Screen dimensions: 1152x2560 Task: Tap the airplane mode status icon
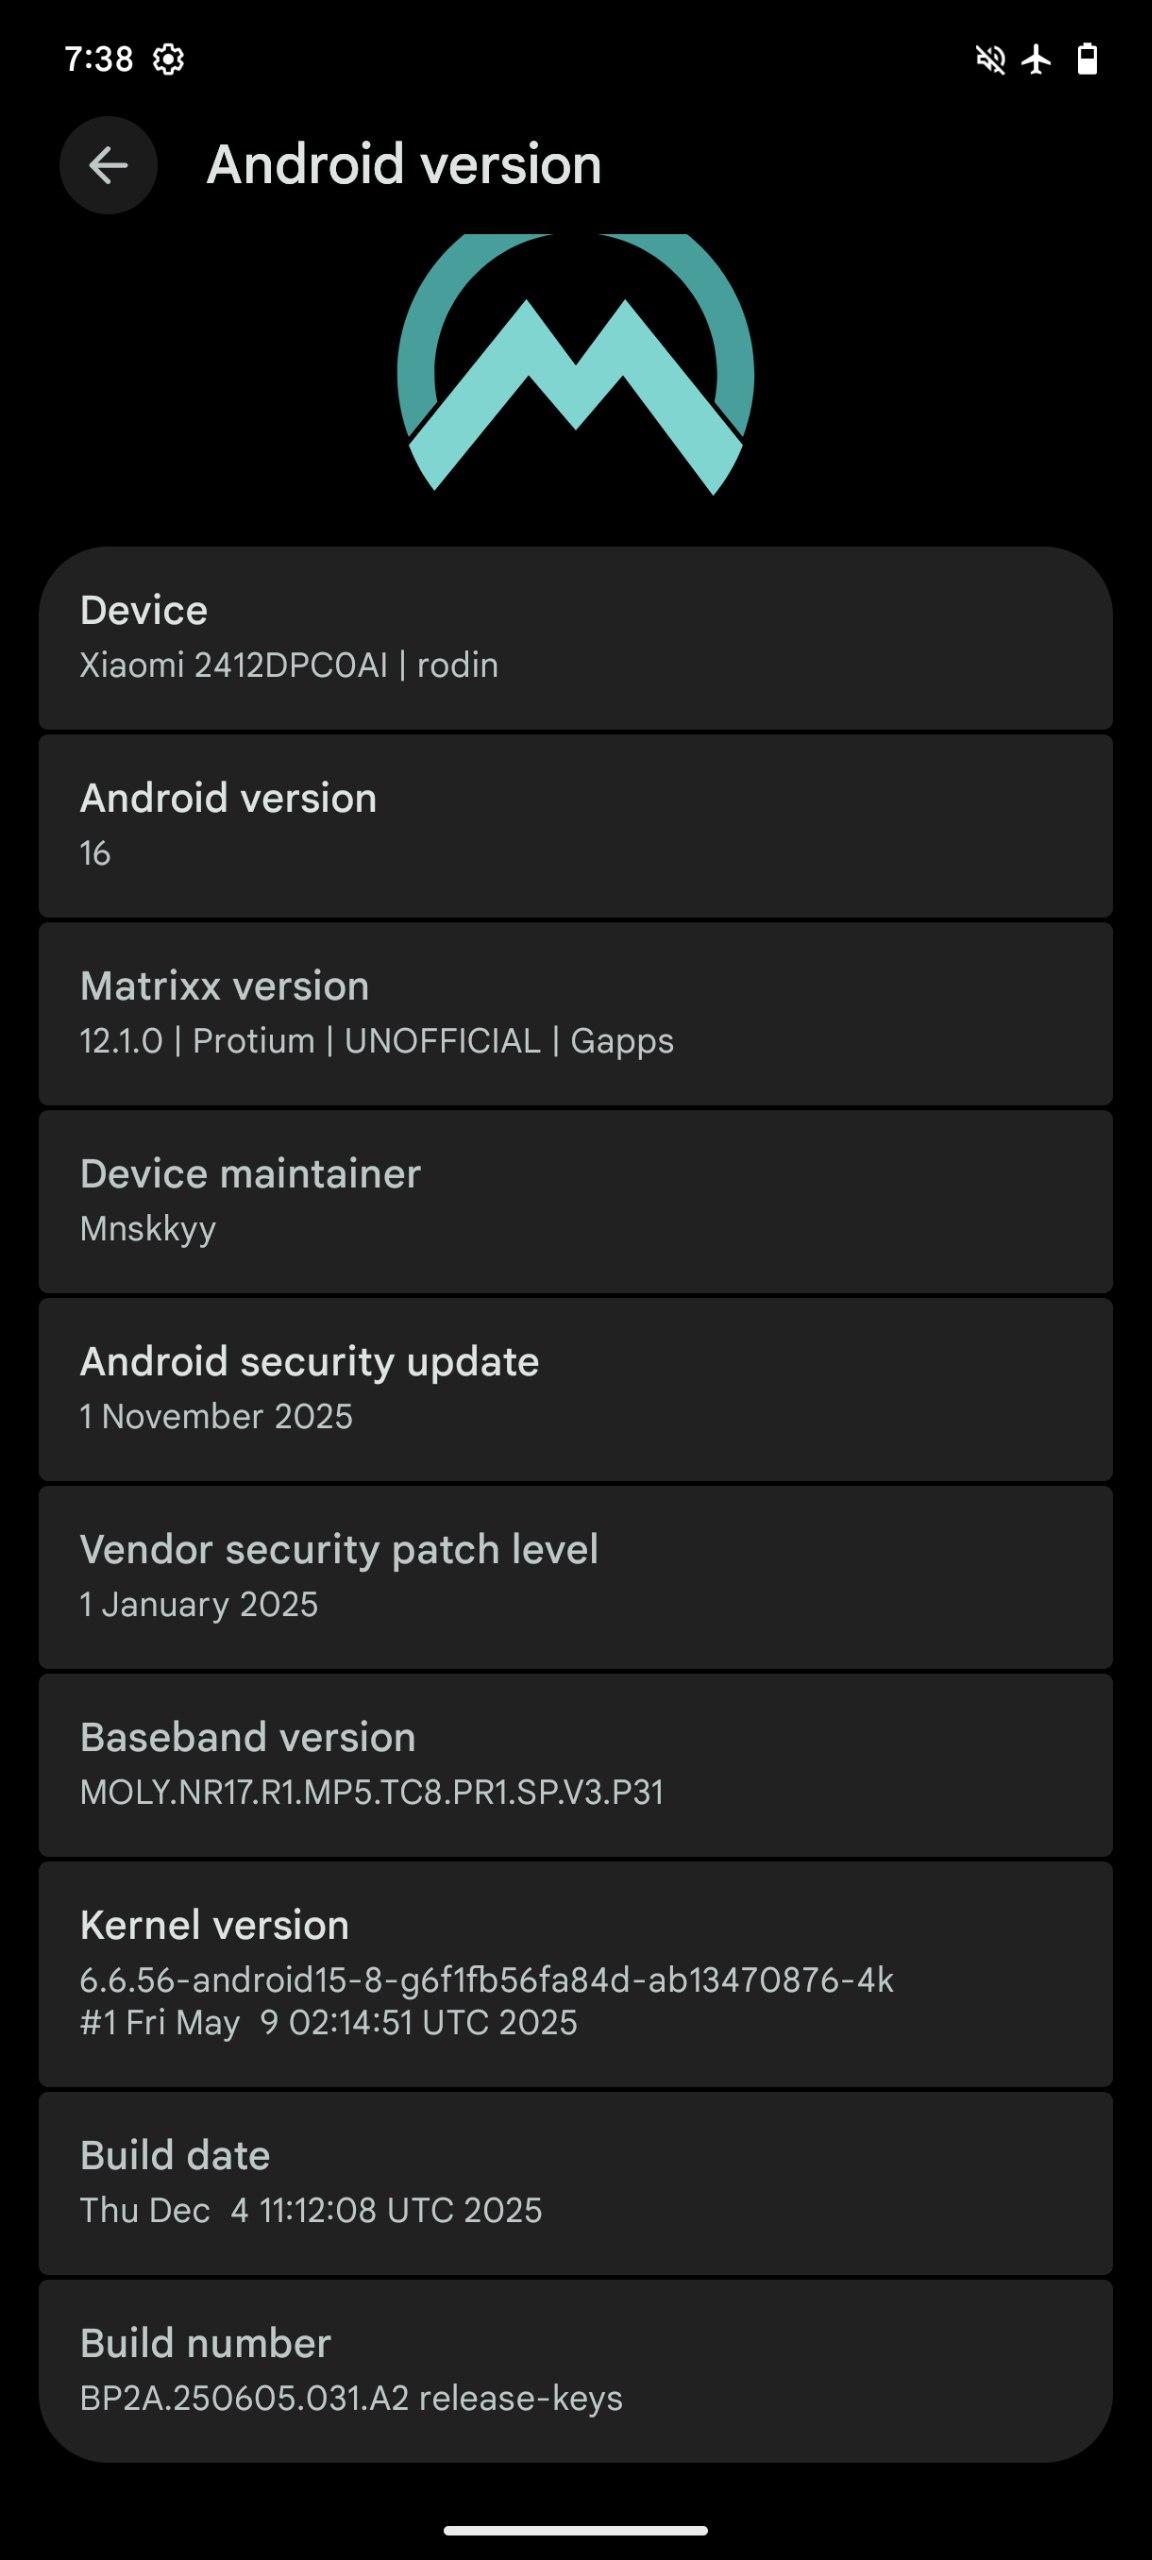(x=1037, y=60)
